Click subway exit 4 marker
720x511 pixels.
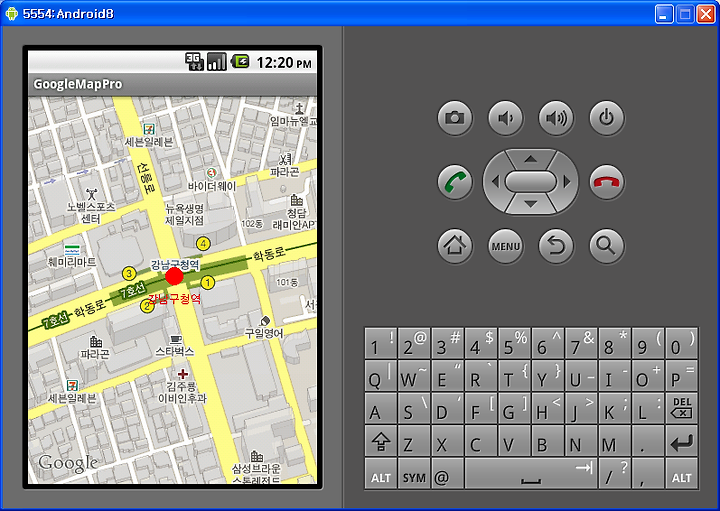coord(203,244)
